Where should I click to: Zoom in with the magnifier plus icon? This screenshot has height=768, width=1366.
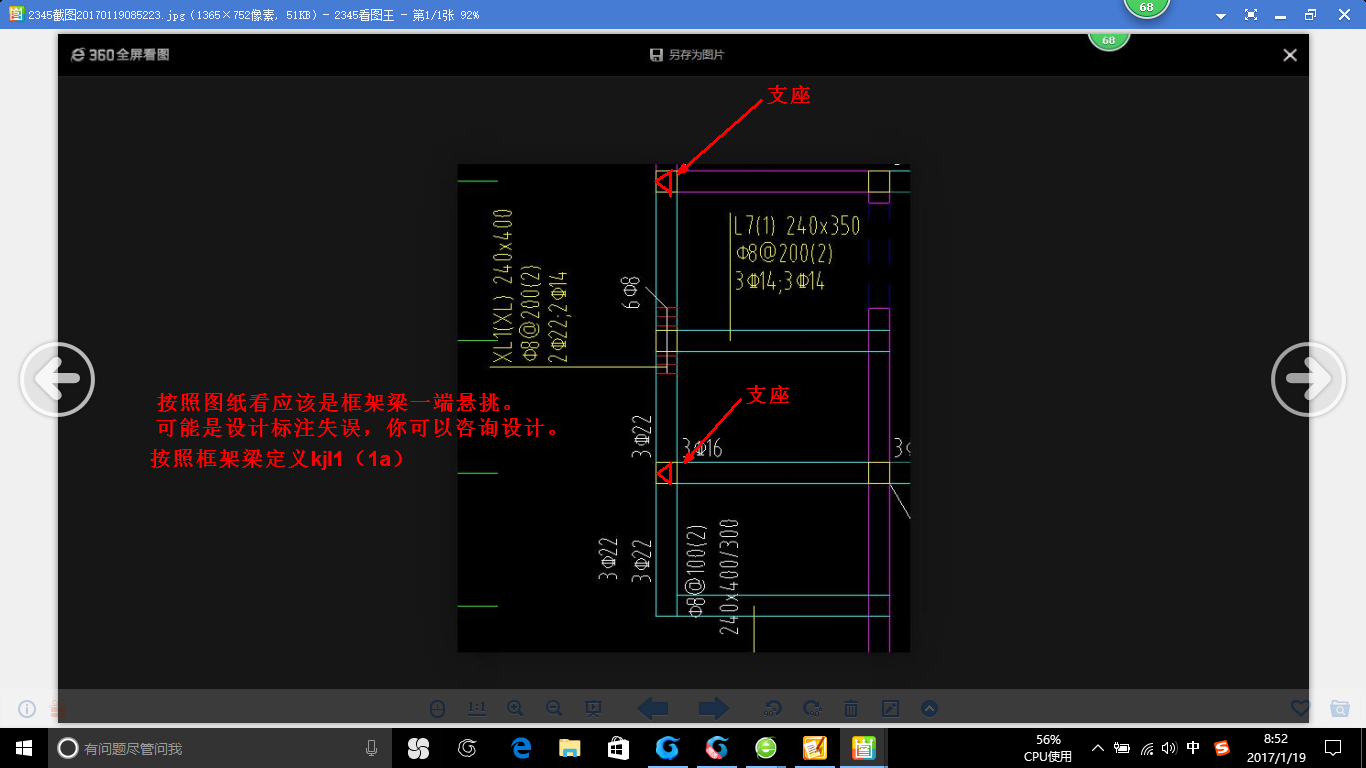tap(516, 709)
